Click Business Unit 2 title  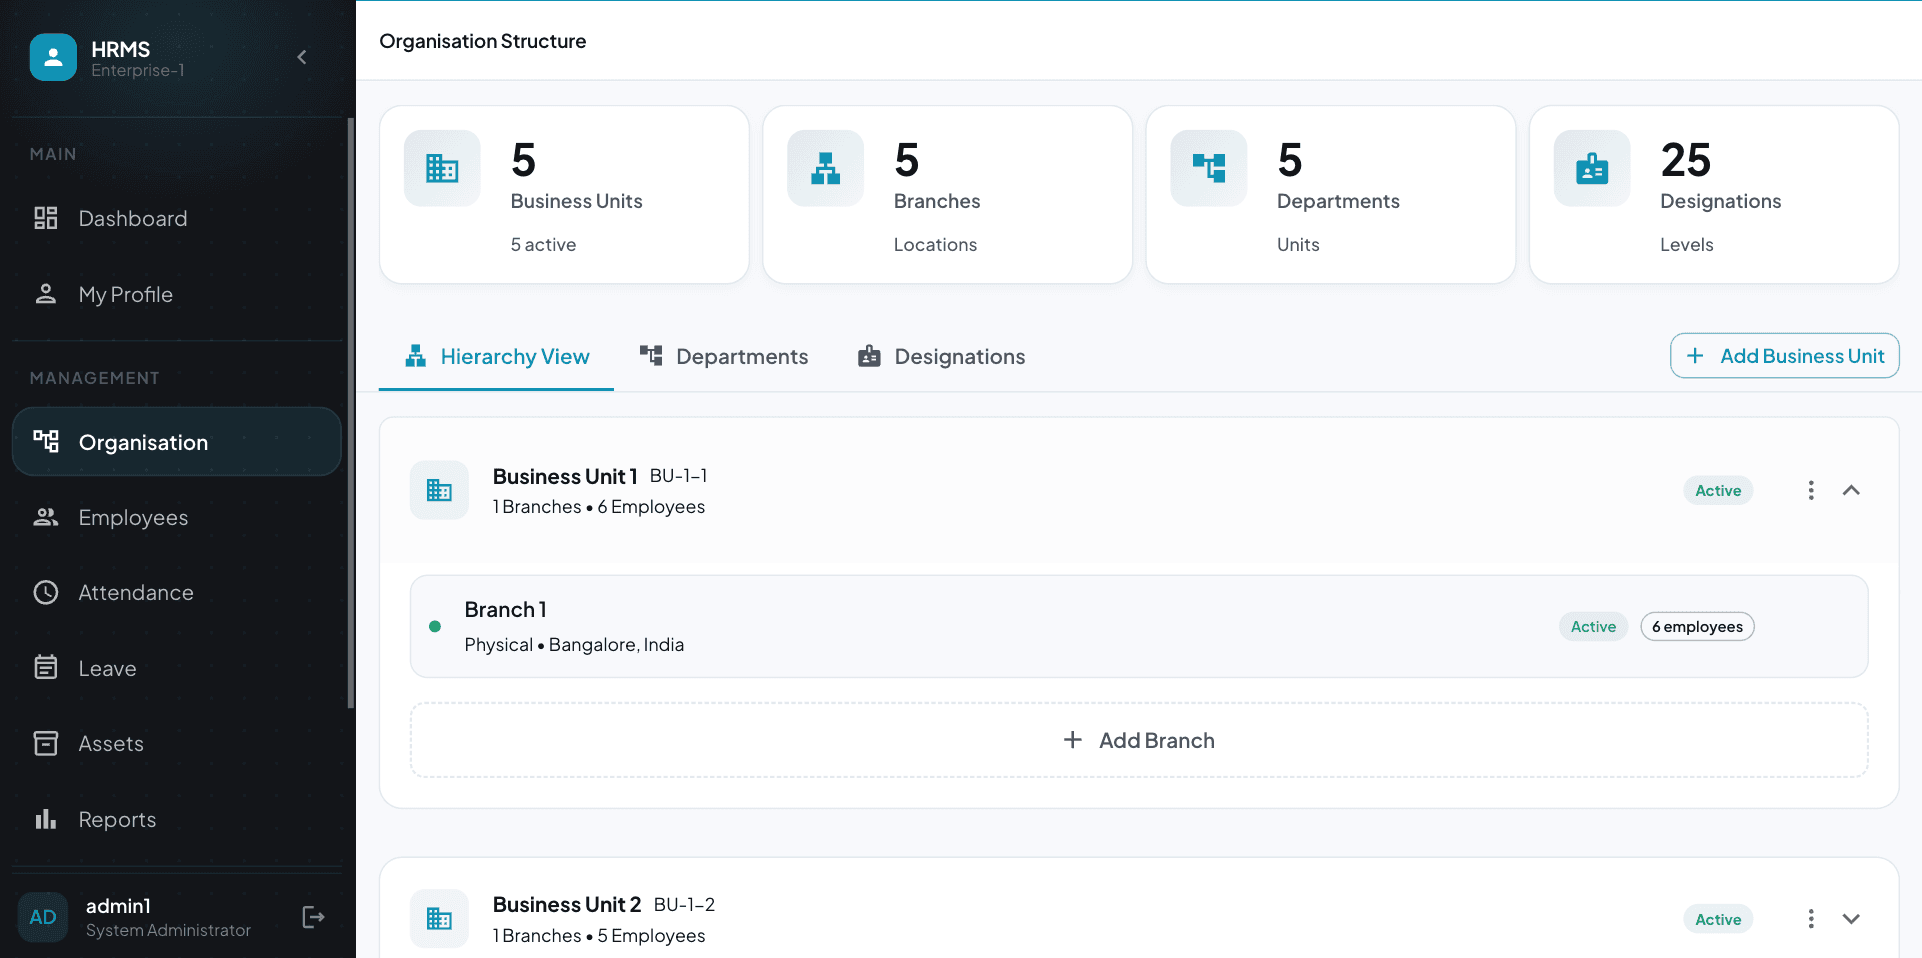coord(567,905)
